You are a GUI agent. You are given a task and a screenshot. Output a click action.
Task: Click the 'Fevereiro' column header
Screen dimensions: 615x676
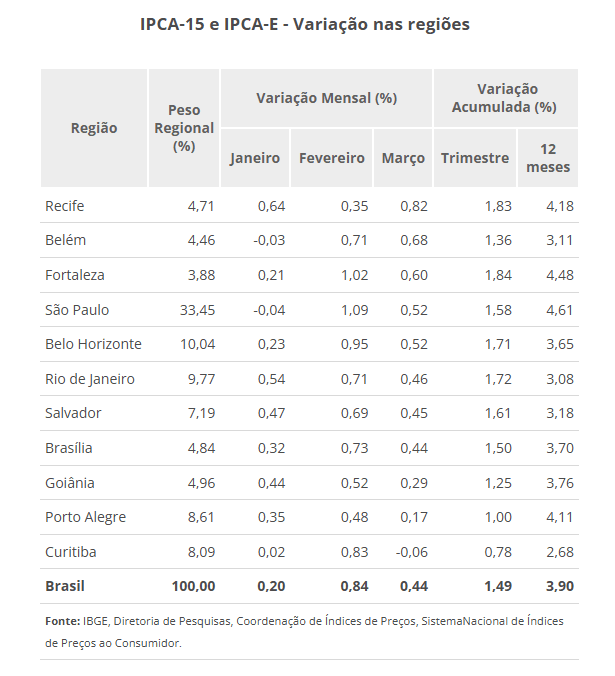pyautogui.click(x=331, y=158)
